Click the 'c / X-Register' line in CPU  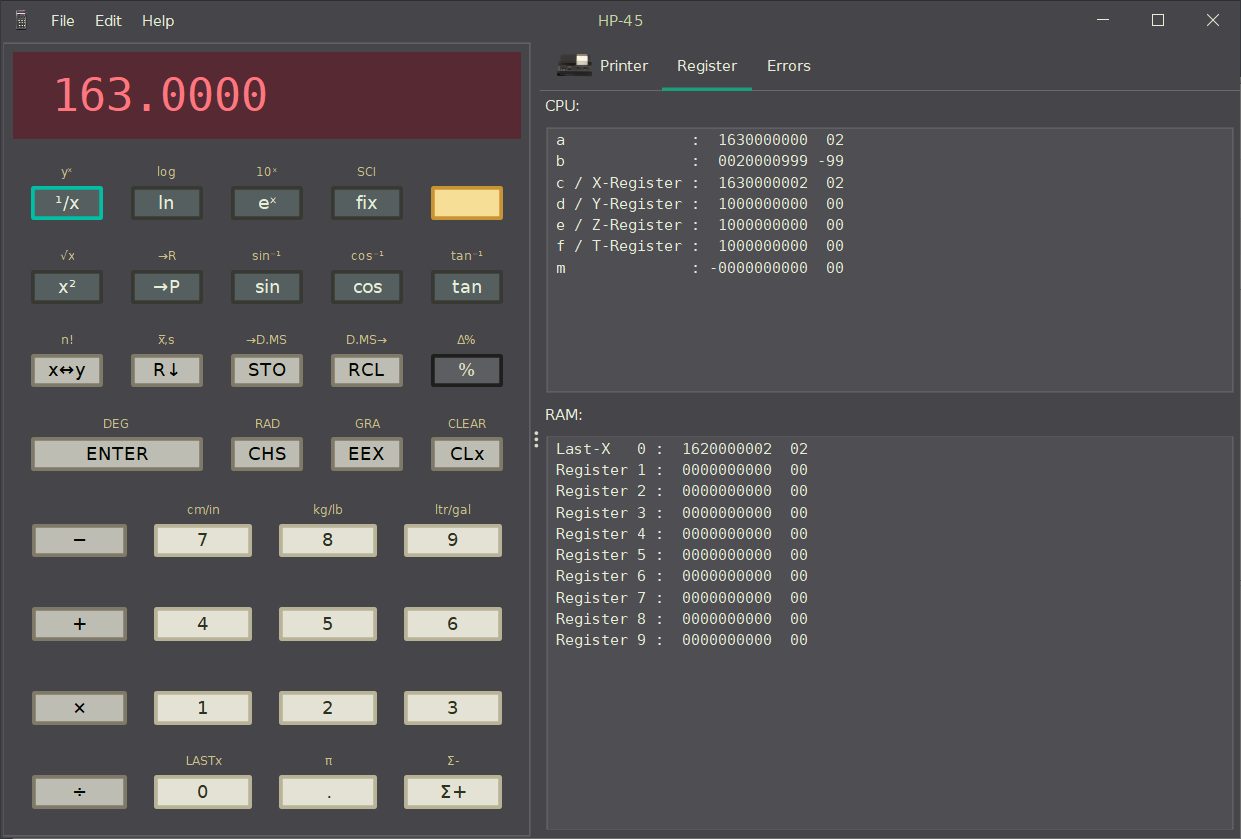tap(700, 183)
